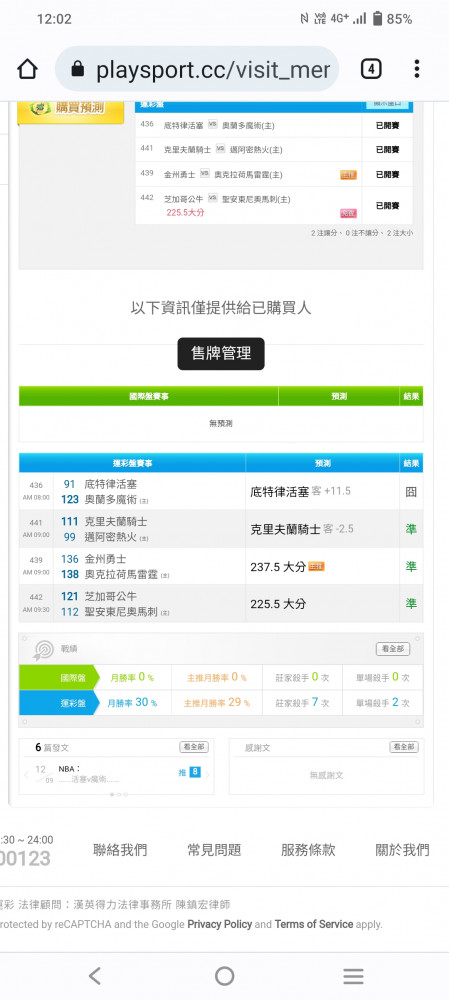Go to the previous post with left chevron

pos(26,775)
